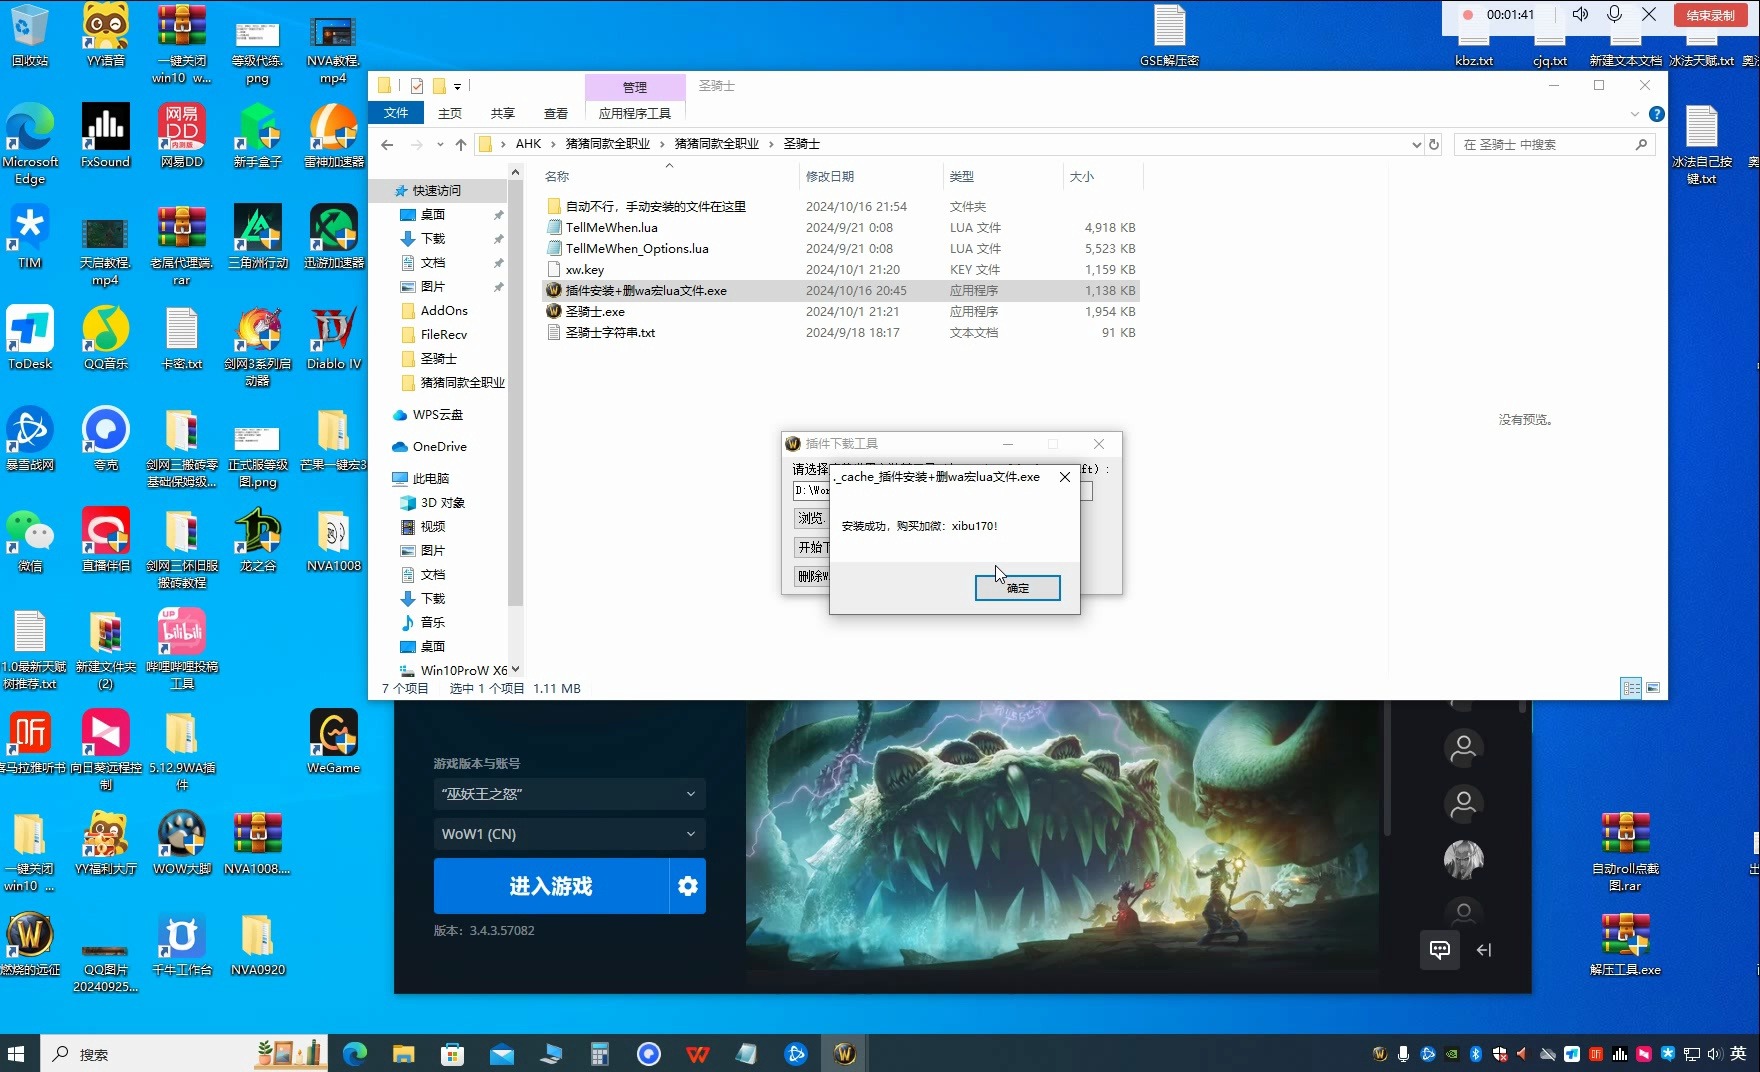The image size is (1760, 1072).
Task: Open 回收站 desktop icon
Action: tap(30, 36)
